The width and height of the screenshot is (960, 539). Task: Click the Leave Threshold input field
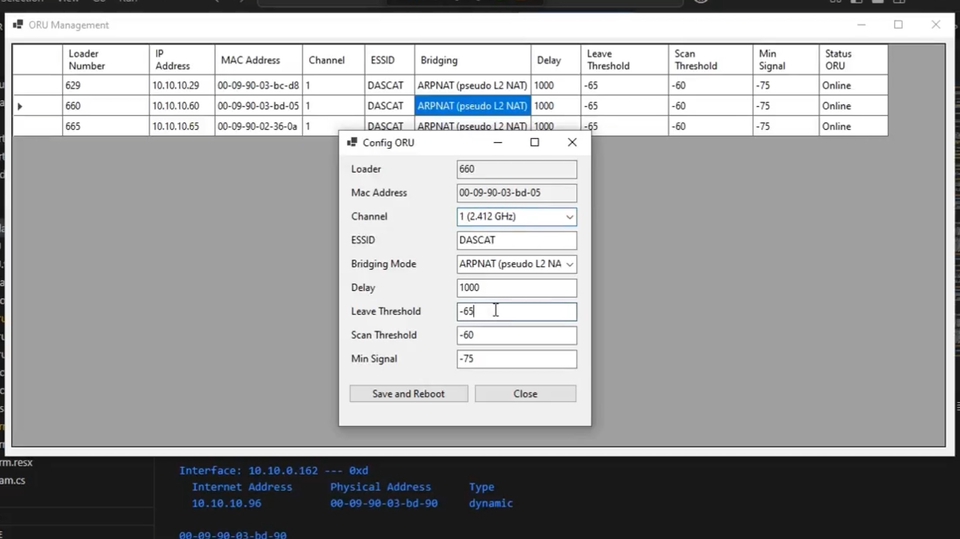516,311
